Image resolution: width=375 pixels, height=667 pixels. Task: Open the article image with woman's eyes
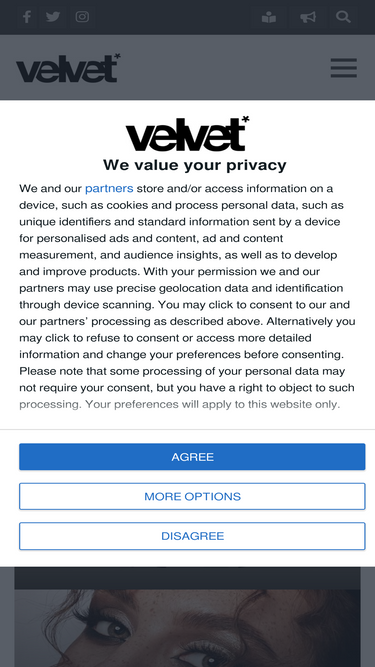click(188, 628)
